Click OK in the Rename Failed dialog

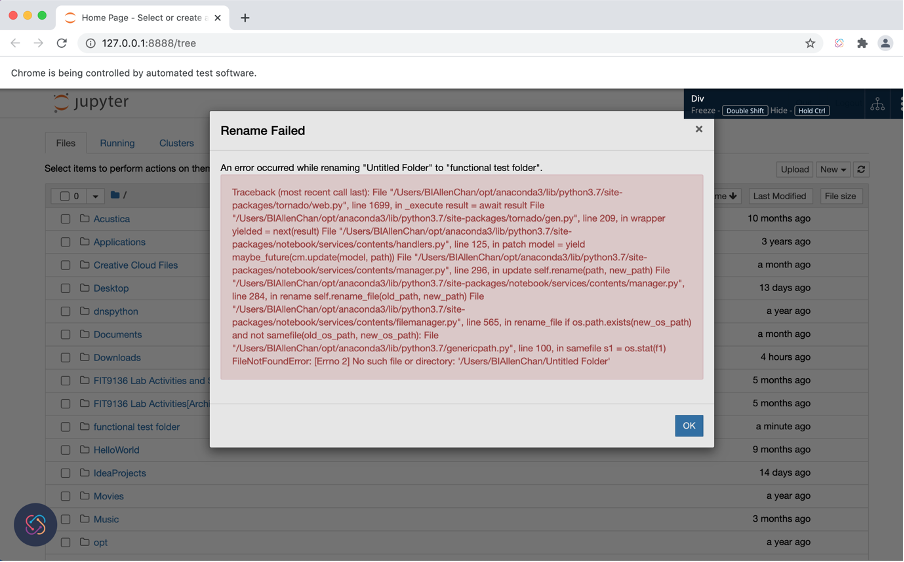point(689,426)
